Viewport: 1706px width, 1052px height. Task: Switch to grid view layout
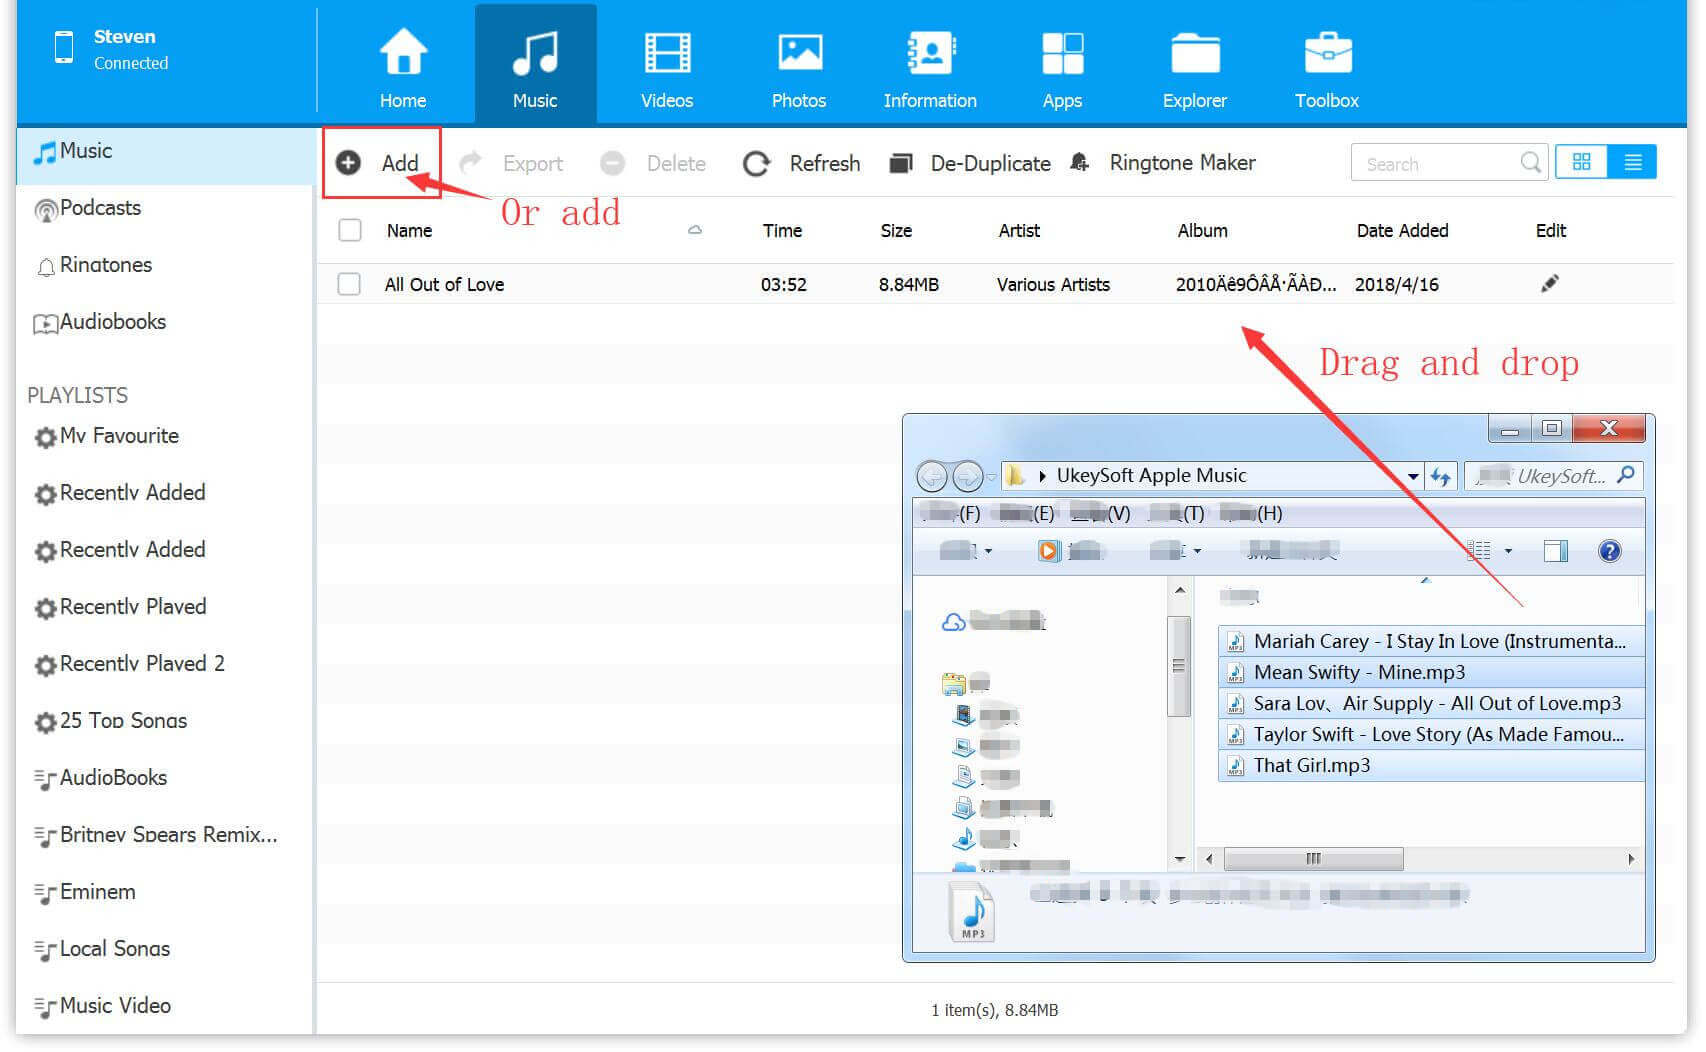[1581, 162]
